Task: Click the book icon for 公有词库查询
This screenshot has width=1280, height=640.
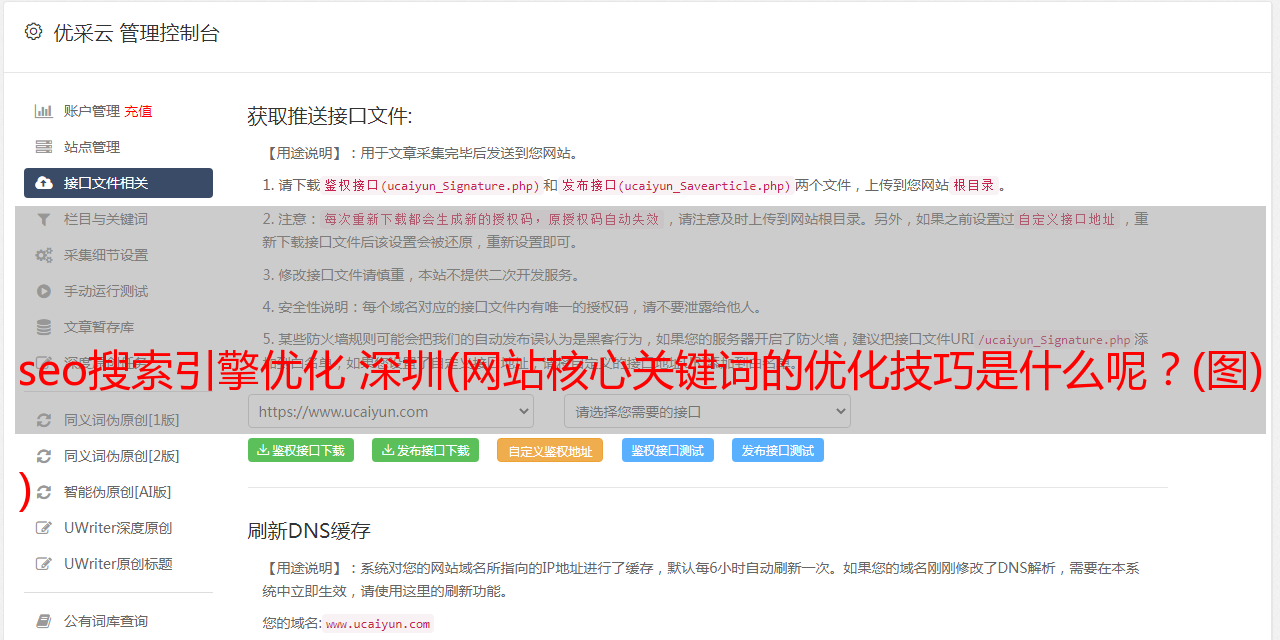Action: [x=44, y=621]
